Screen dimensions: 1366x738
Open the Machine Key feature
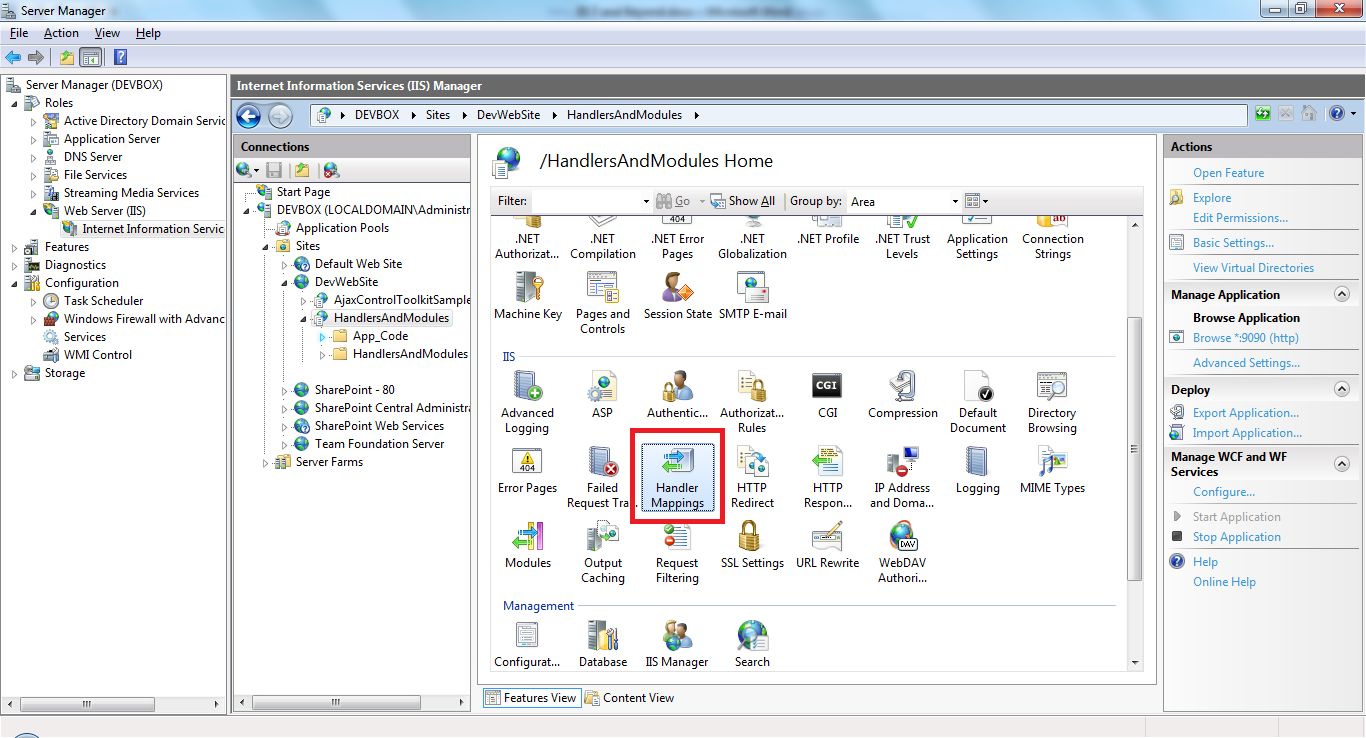[527, 296]
